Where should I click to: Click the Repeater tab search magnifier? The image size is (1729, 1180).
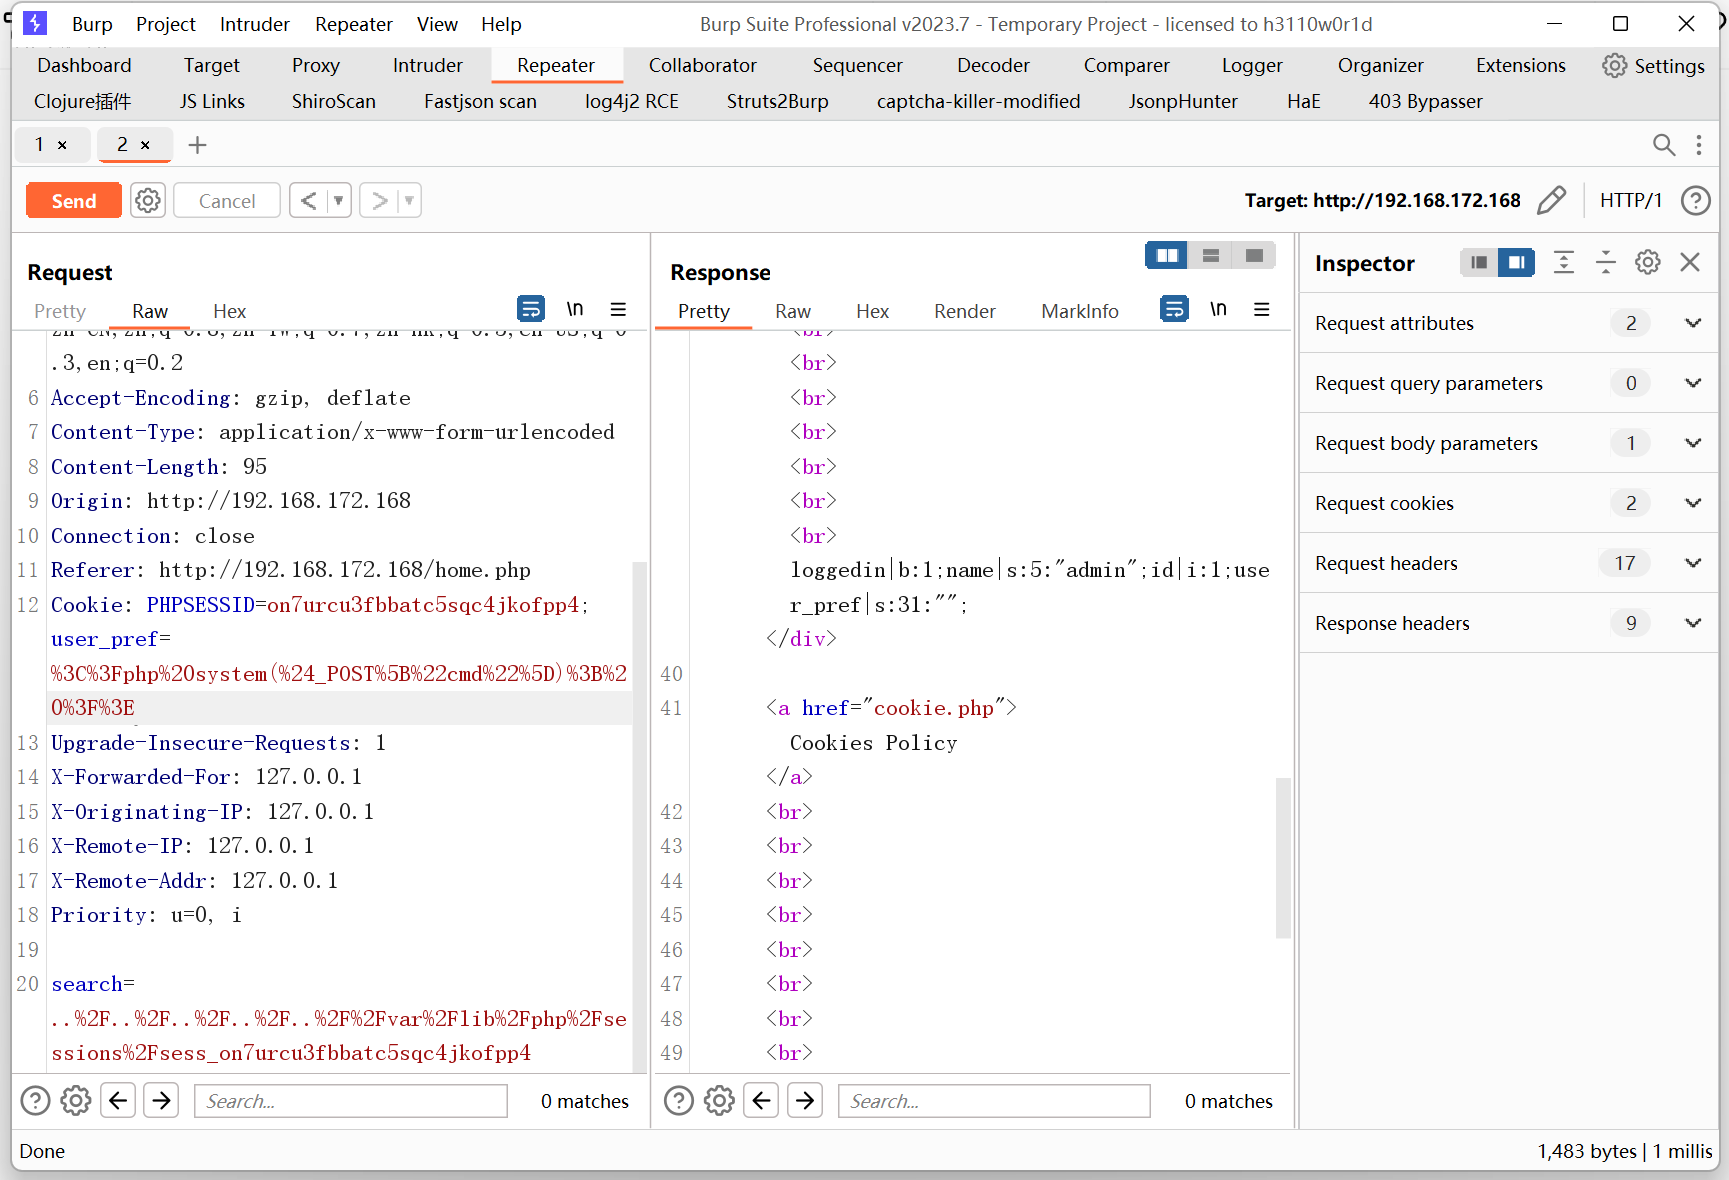1663,145
